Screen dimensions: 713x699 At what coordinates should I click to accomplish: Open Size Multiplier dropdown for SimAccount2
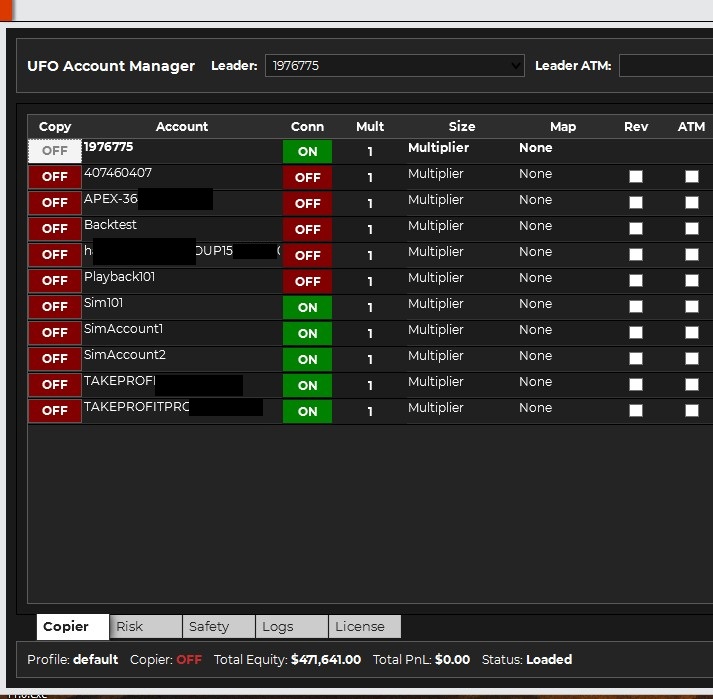[436, 355]
